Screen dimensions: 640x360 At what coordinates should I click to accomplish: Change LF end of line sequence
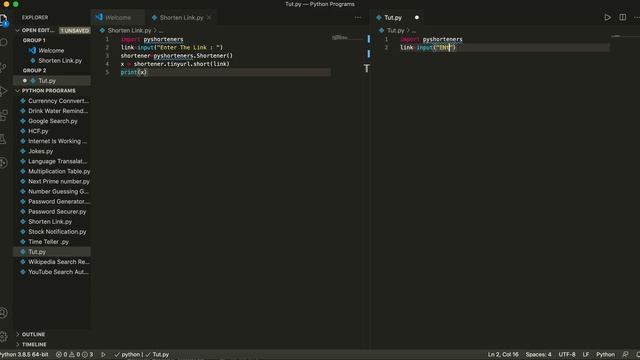(586, 355)
